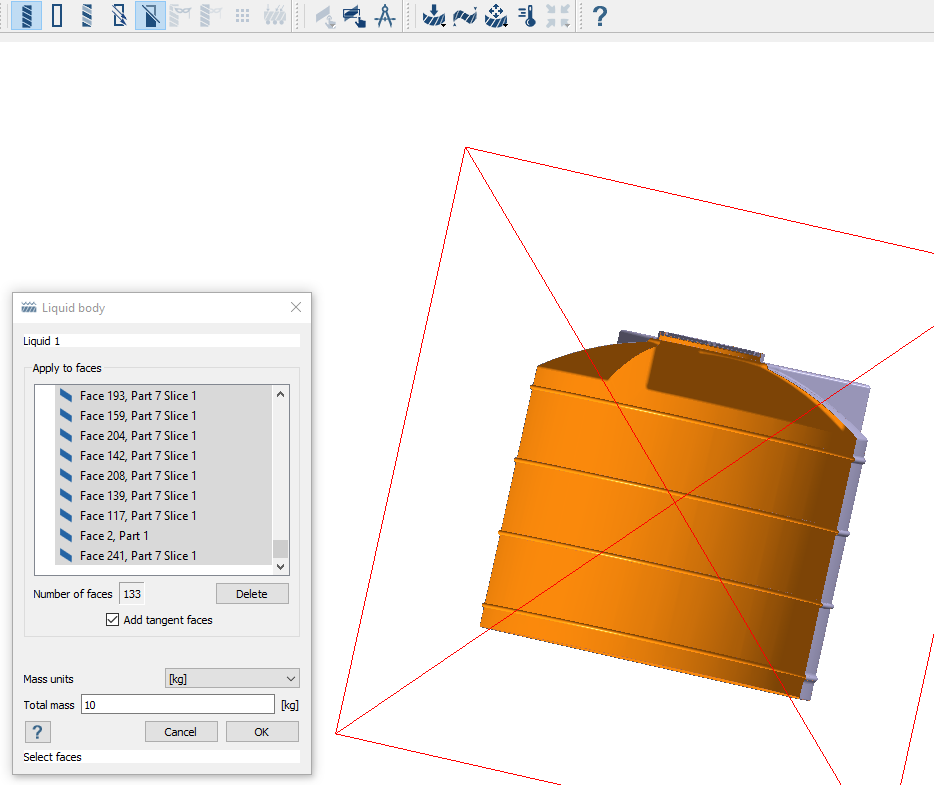Click Cancel in Liquid body dialog
Image resolution: width=934 pixels, height=785 pixels.
click(181, 732)
